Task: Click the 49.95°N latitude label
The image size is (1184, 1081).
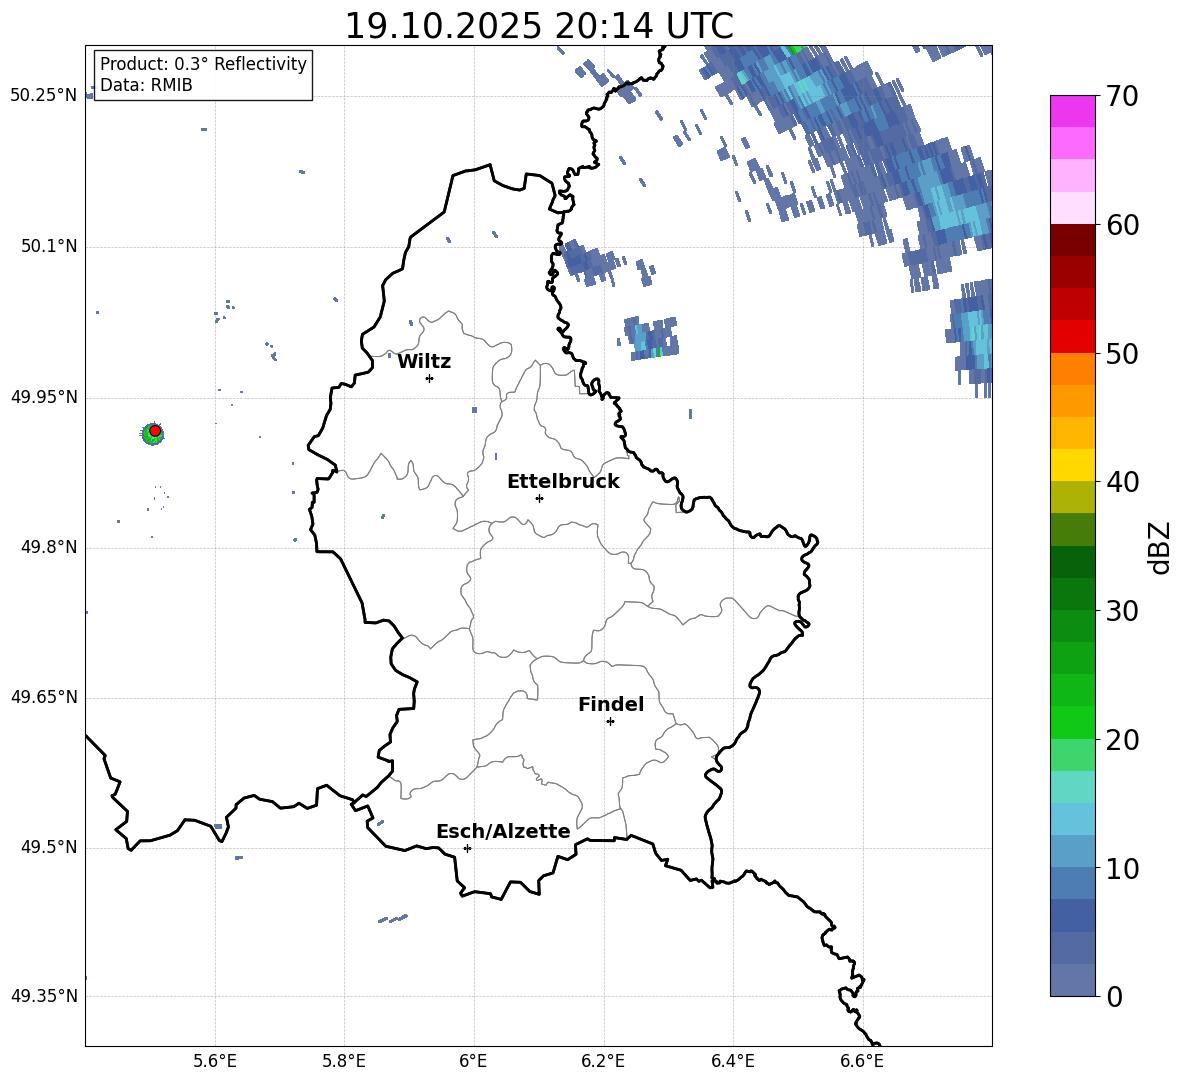Action: coord(44,396)
